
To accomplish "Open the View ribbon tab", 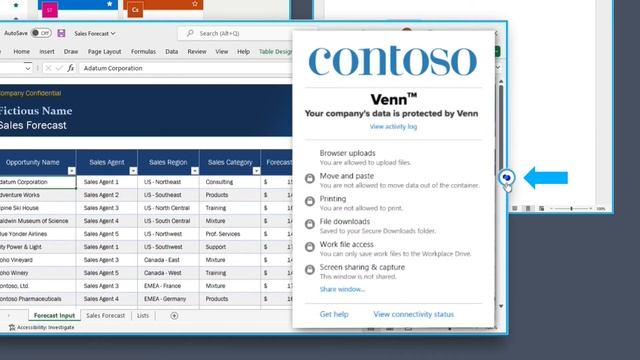I will (222, 51).
